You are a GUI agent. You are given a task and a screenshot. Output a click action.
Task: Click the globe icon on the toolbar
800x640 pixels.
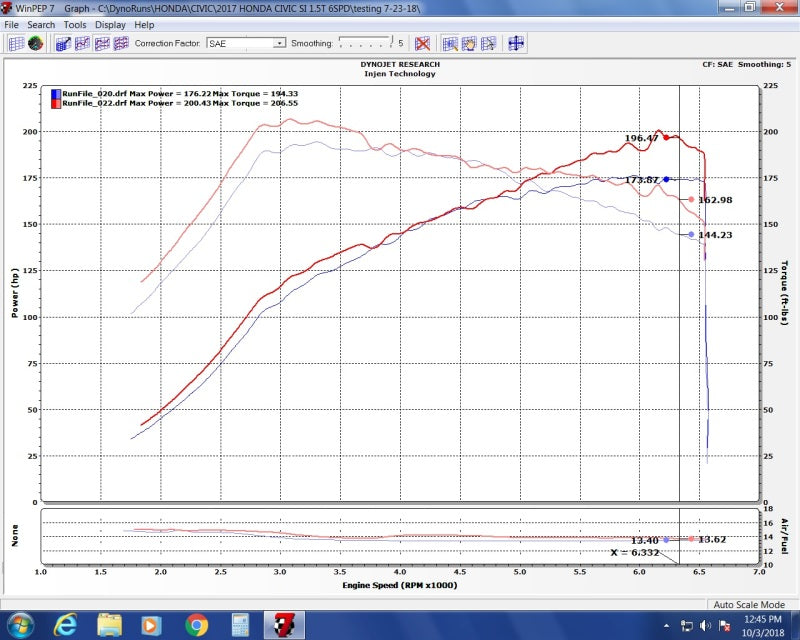pos(37,42)
